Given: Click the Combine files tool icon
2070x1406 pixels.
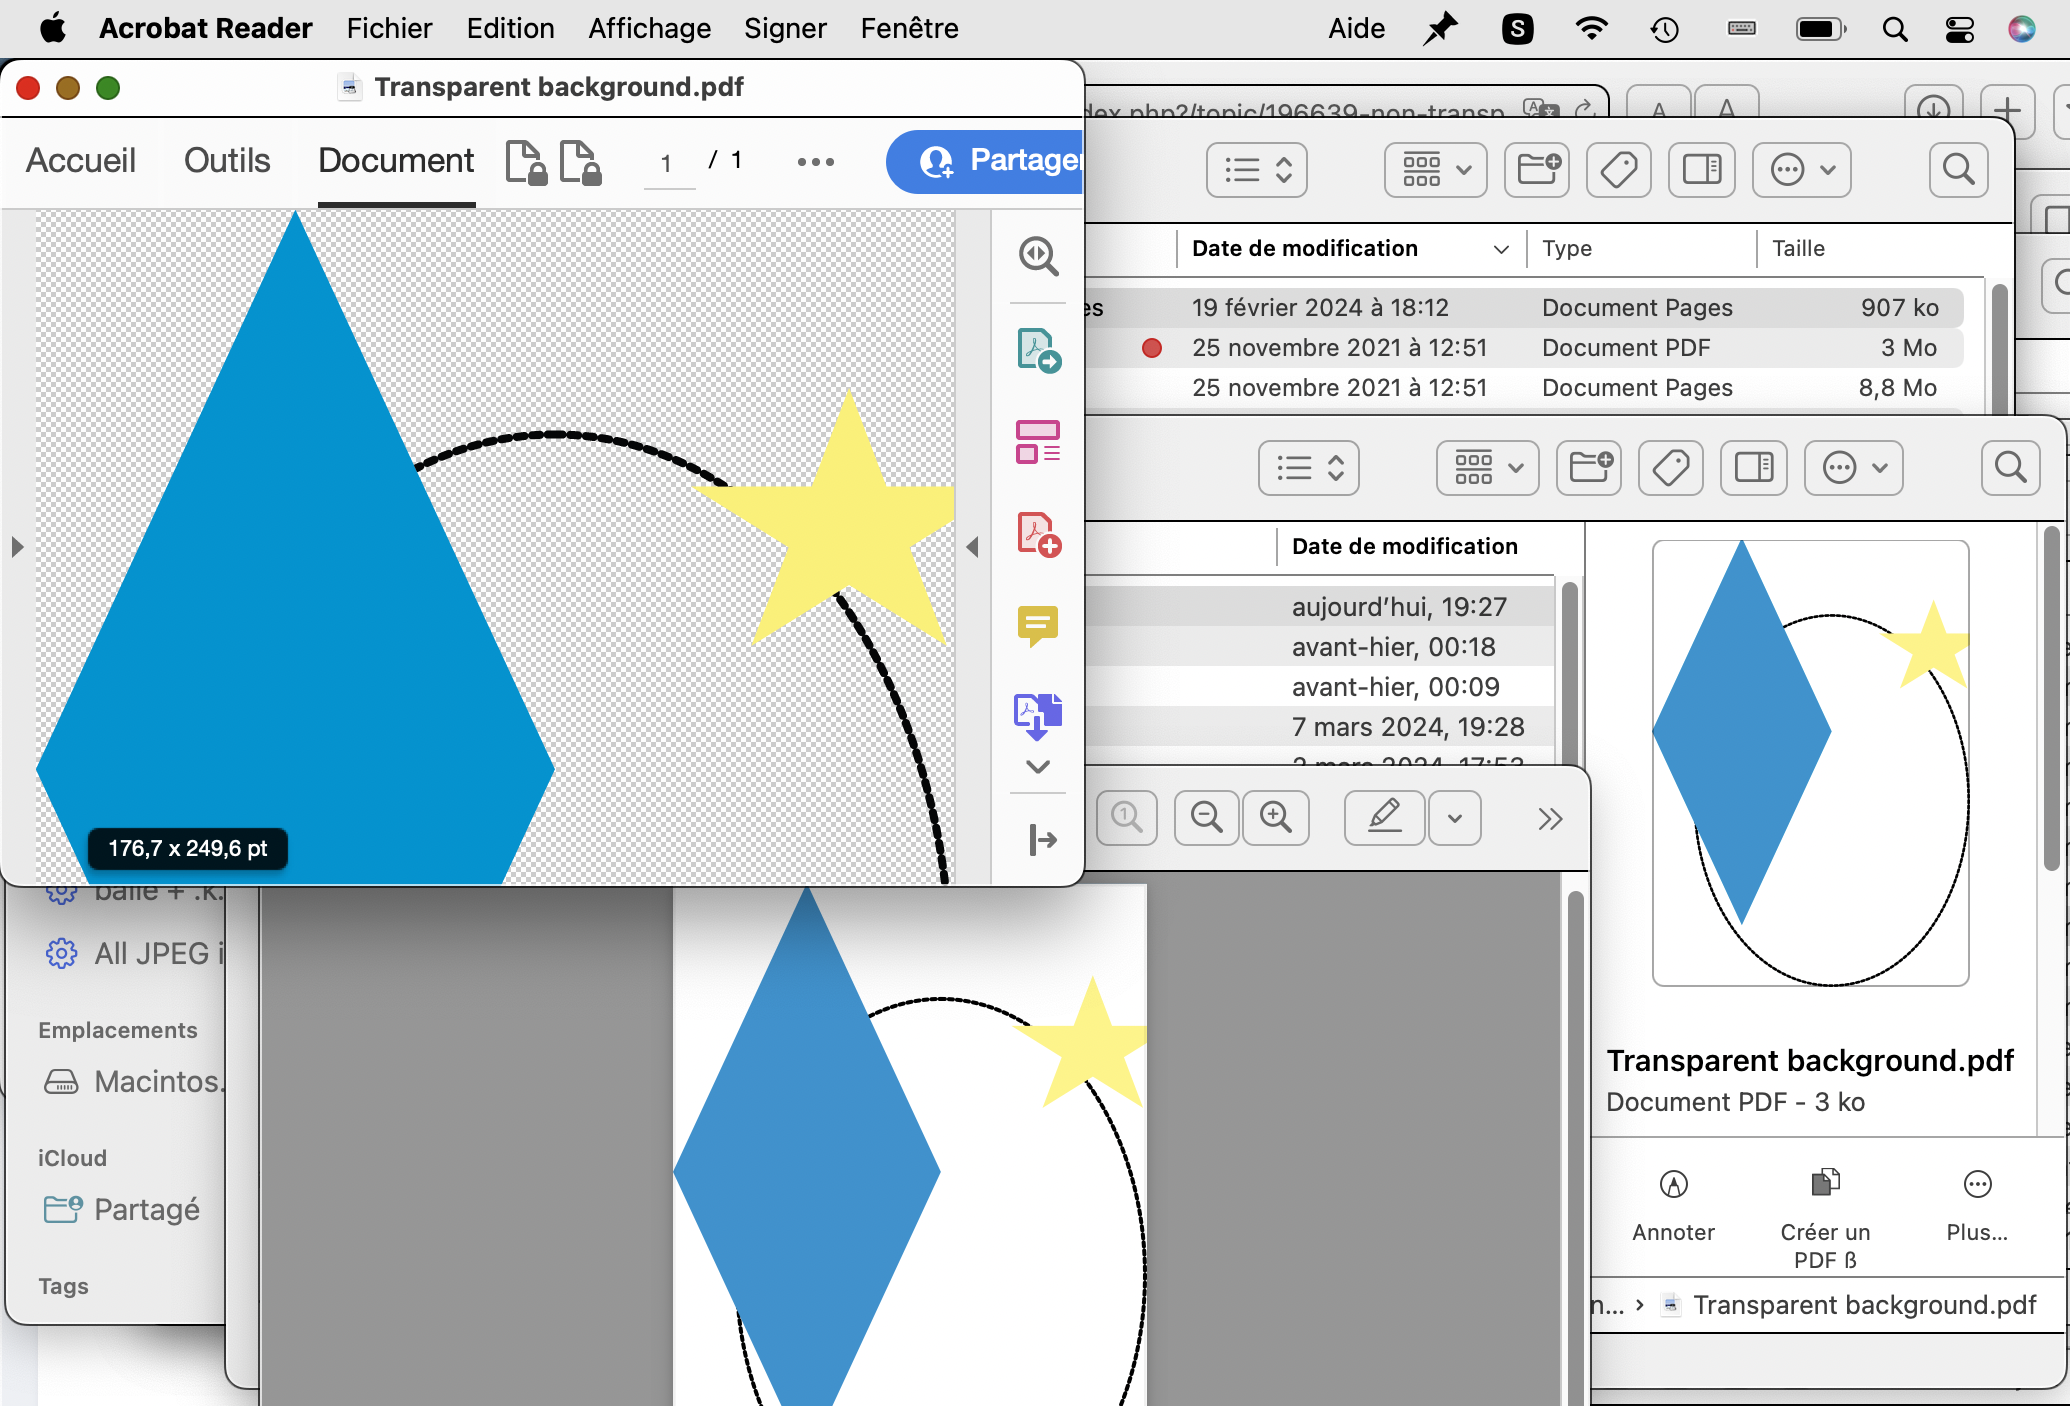Looking at the screenshot, I should (x=1038, y=716).
